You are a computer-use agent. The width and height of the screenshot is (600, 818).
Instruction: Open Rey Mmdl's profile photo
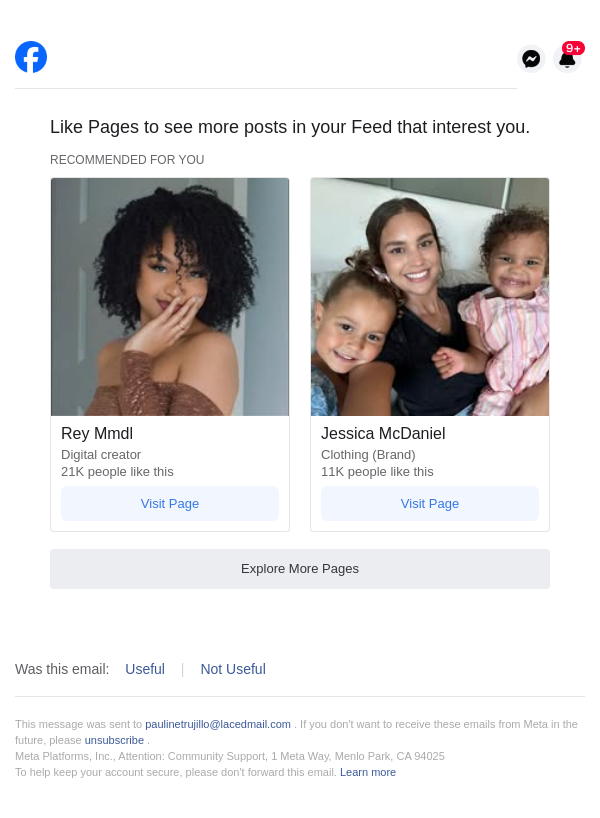click(x=170, y=297)
